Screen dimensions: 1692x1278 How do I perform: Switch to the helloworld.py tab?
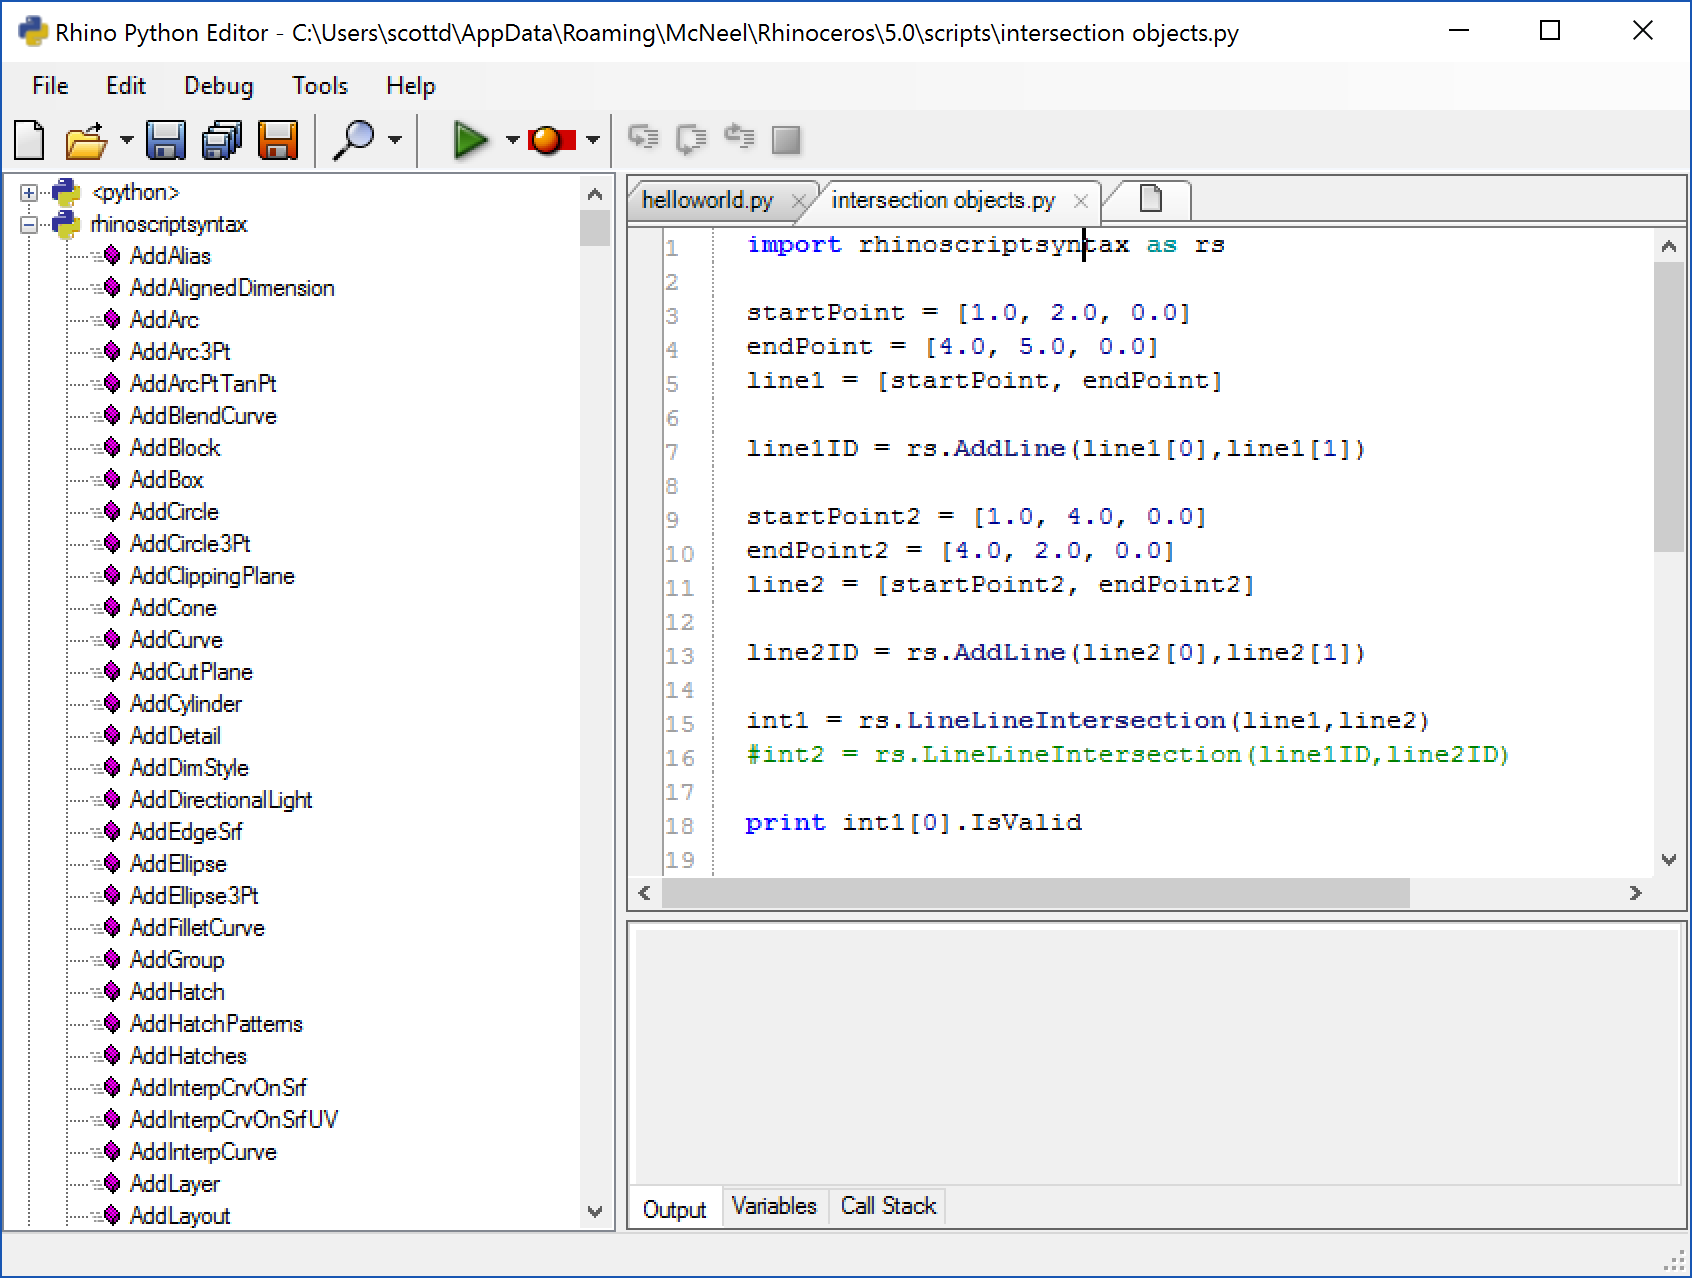[707, 200]
